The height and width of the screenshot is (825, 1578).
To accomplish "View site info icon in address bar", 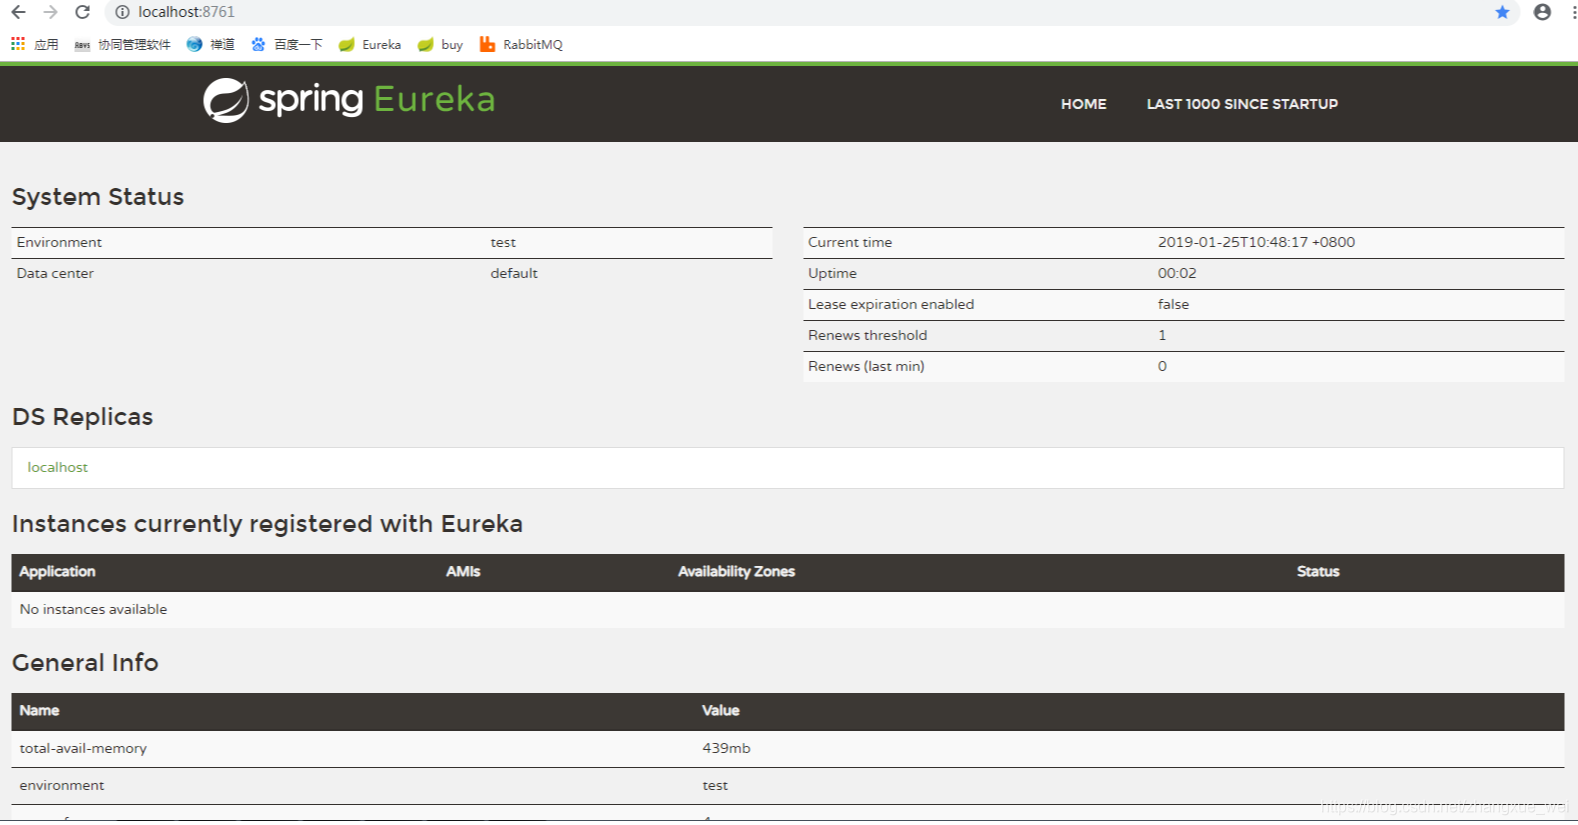I will (122, 12).
